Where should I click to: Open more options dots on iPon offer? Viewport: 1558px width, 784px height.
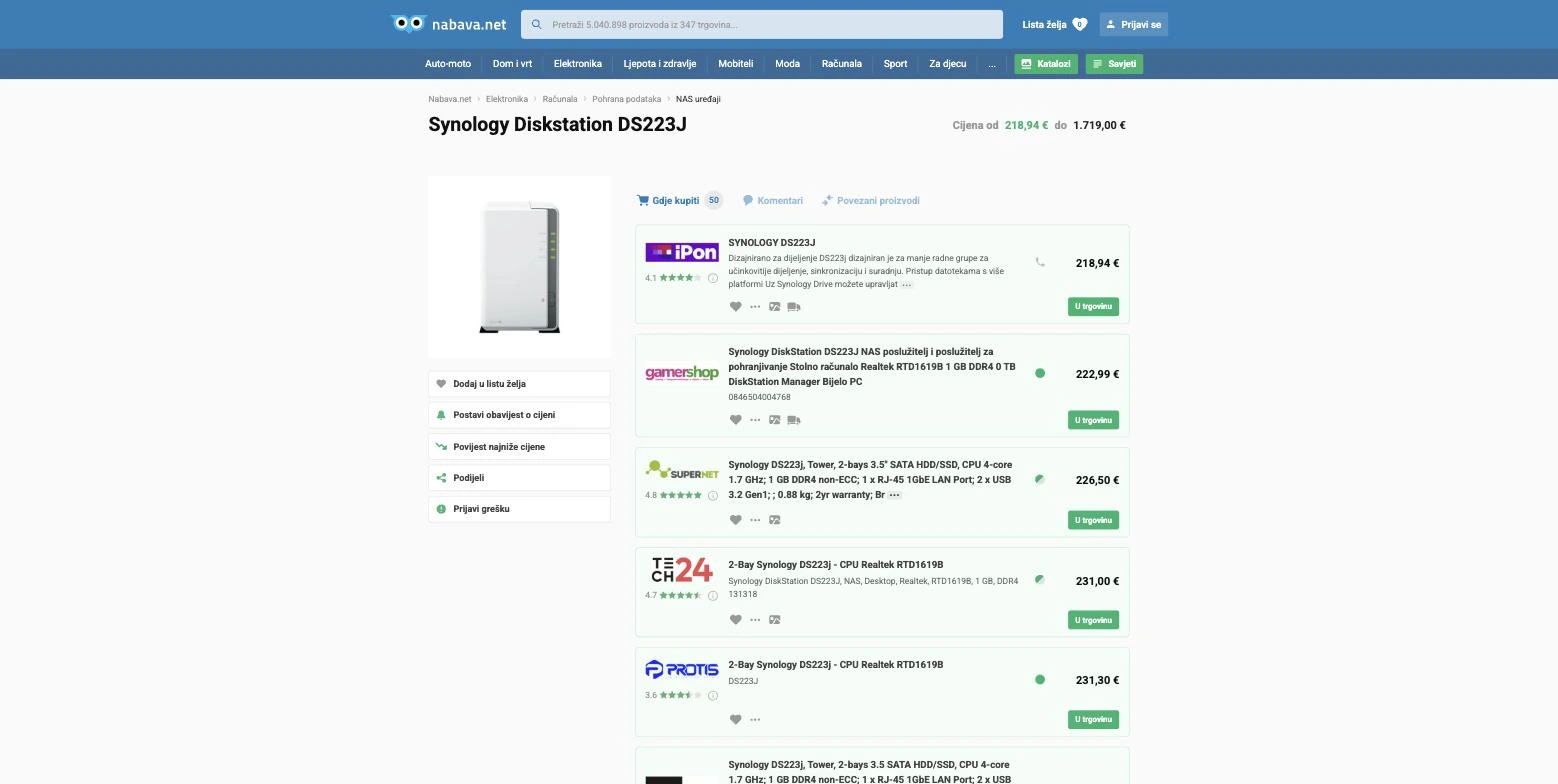pos(755,307)
